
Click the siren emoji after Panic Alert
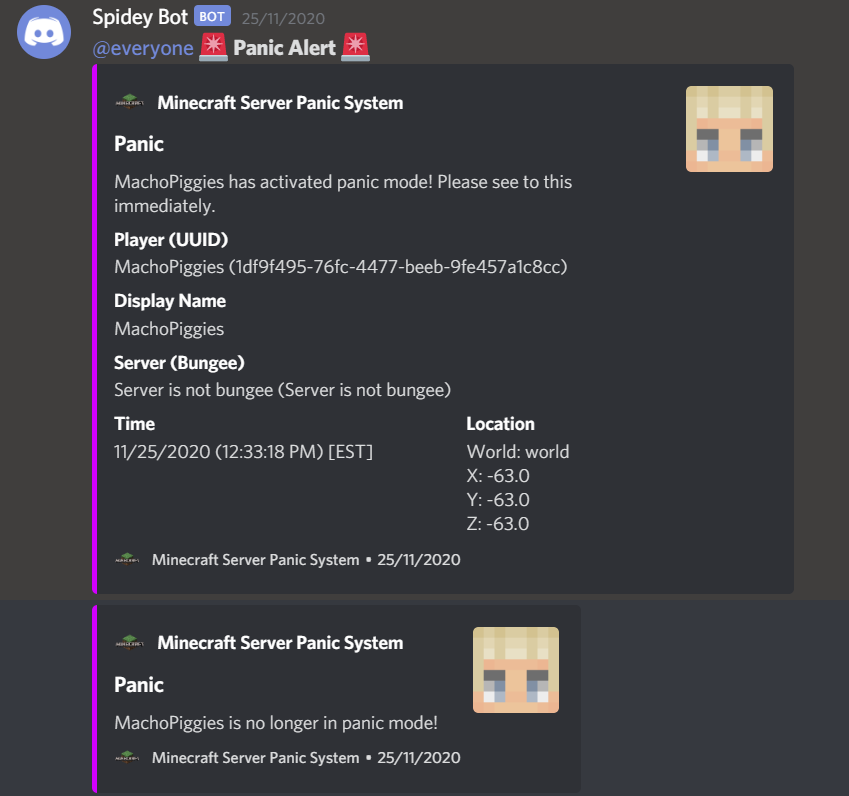tap(355, 47)
